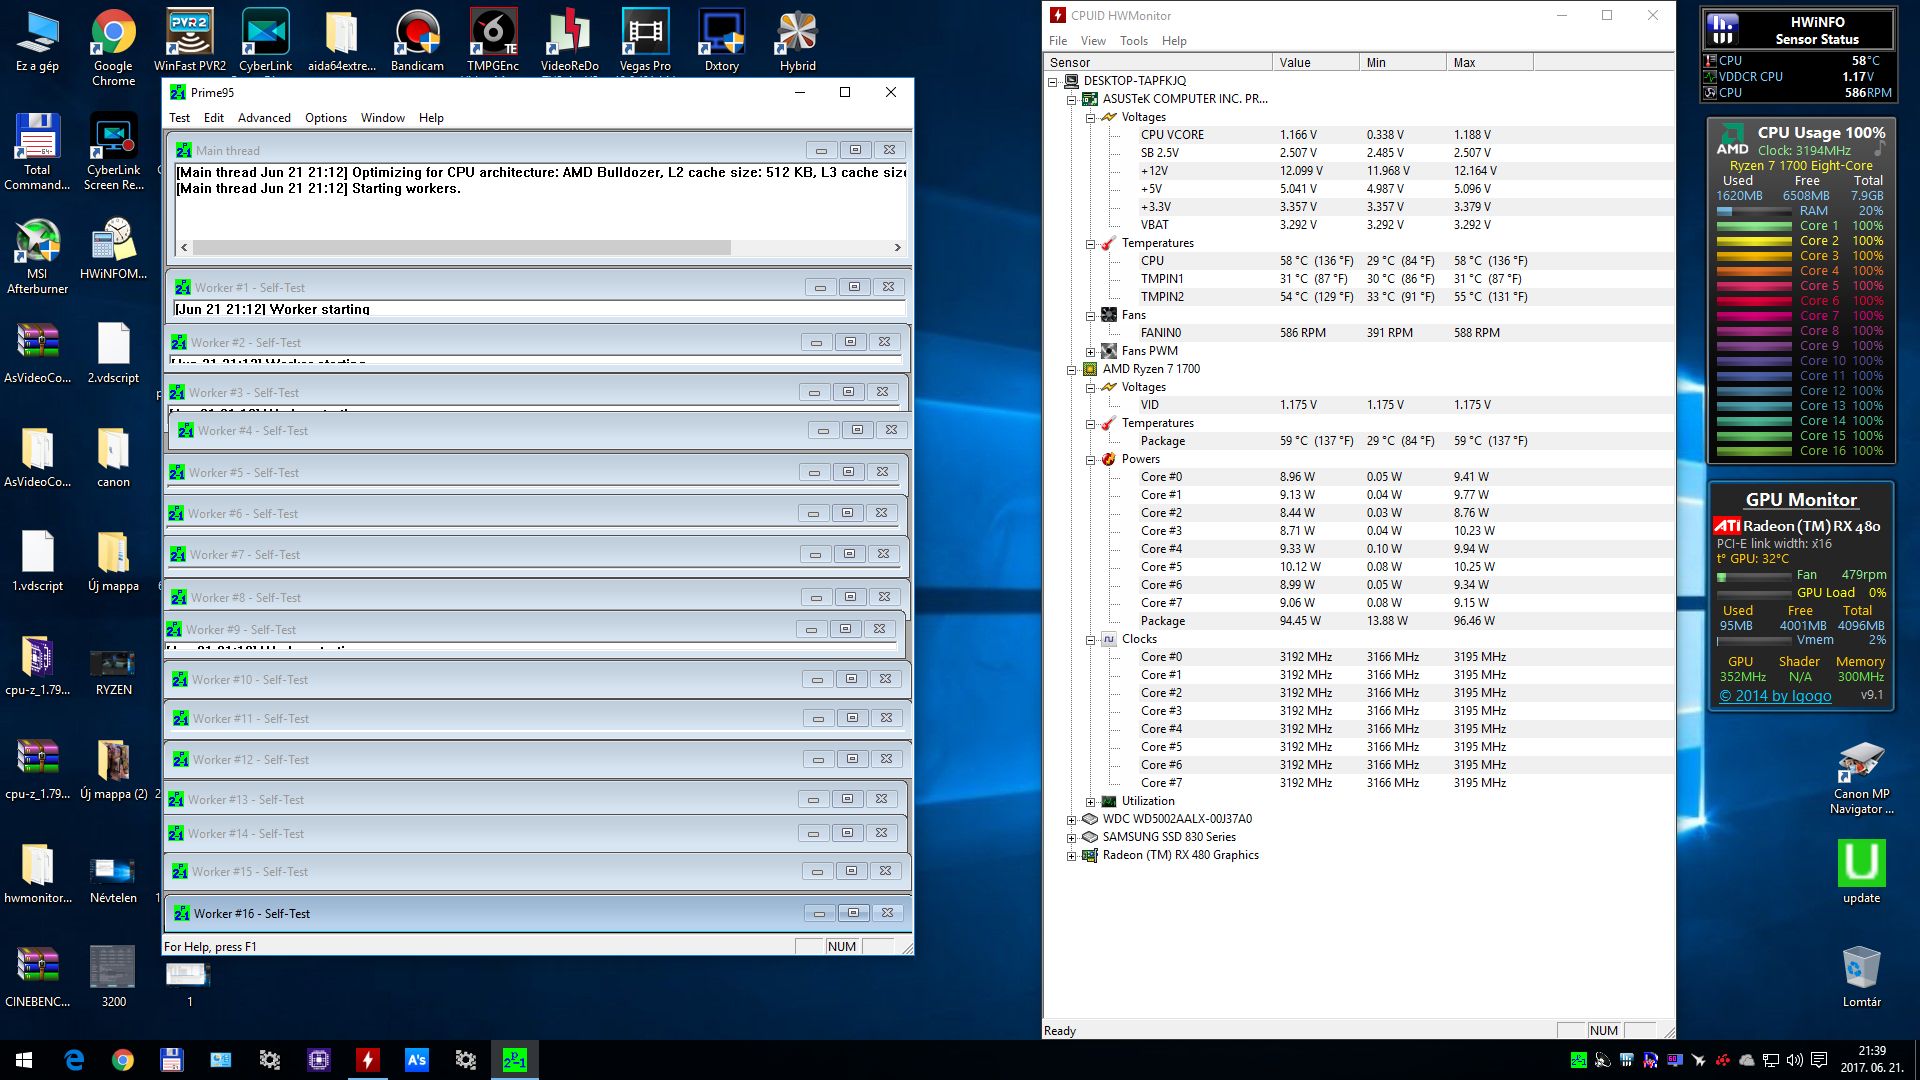This screenshot has height=1080, width=1920.
Task: Open MSI Afterburner desktop icon
Action: coord(37,255)
